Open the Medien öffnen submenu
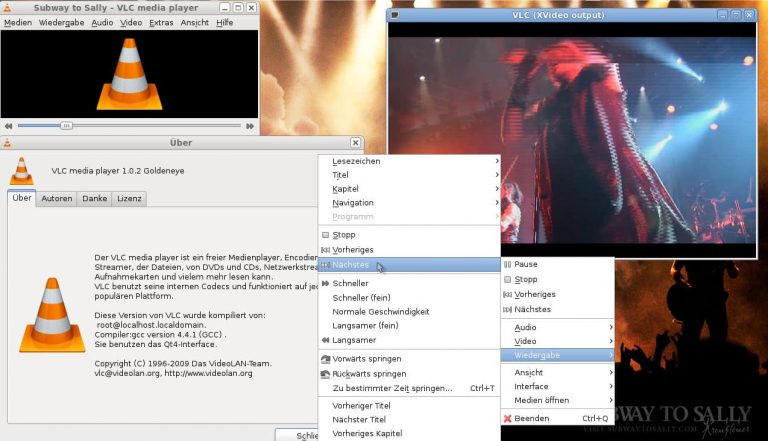 541,400
